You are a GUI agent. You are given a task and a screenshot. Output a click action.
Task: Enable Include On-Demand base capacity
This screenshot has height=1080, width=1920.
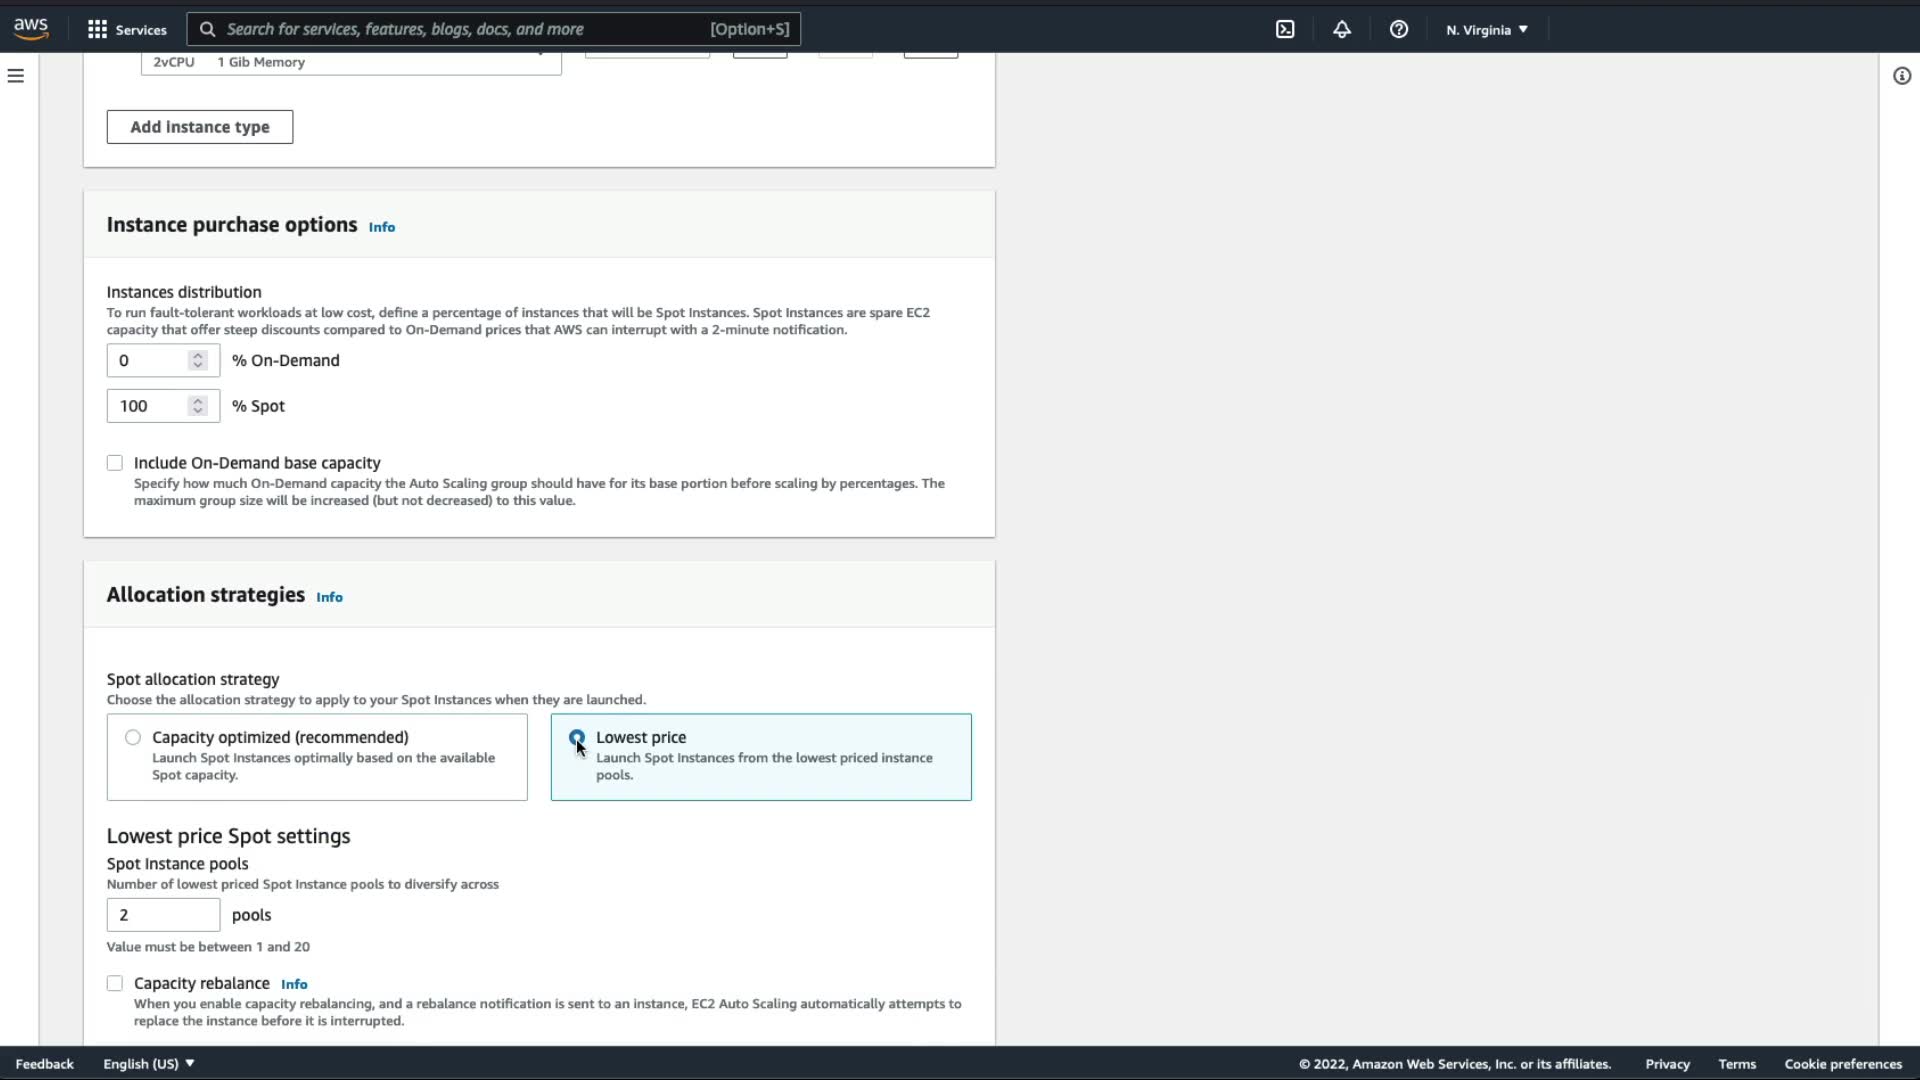[115, 463]
